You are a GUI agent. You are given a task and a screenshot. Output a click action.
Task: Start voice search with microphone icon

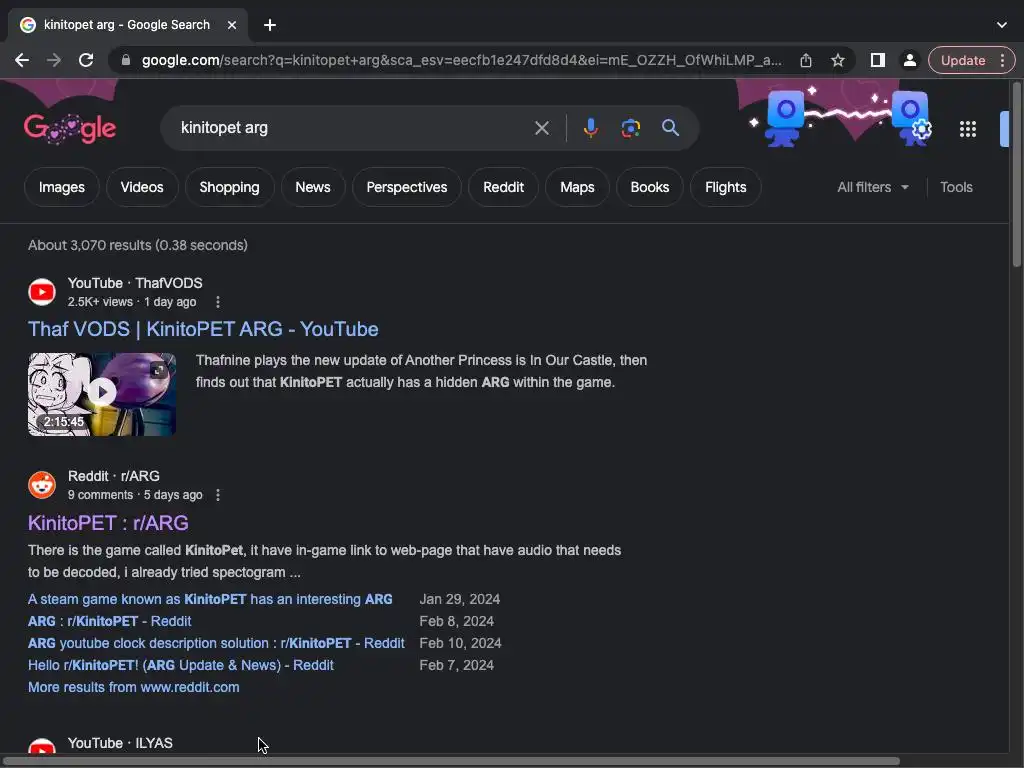click(x=590, y=128)
